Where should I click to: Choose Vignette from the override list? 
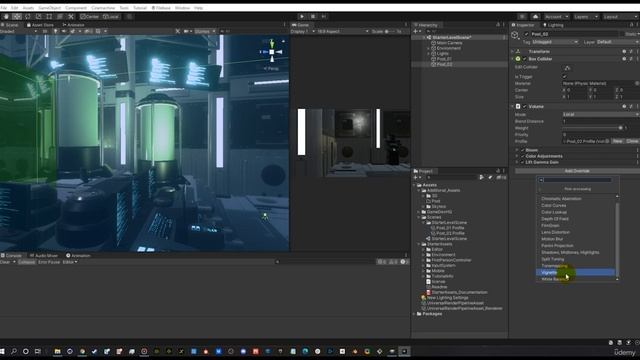pyautogui.click(x=575, y=272)
